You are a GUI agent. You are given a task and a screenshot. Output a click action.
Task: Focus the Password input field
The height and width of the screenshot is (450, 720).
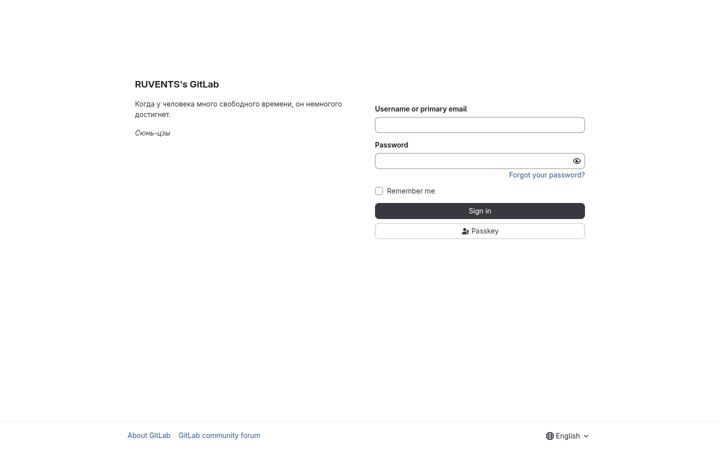473,161
